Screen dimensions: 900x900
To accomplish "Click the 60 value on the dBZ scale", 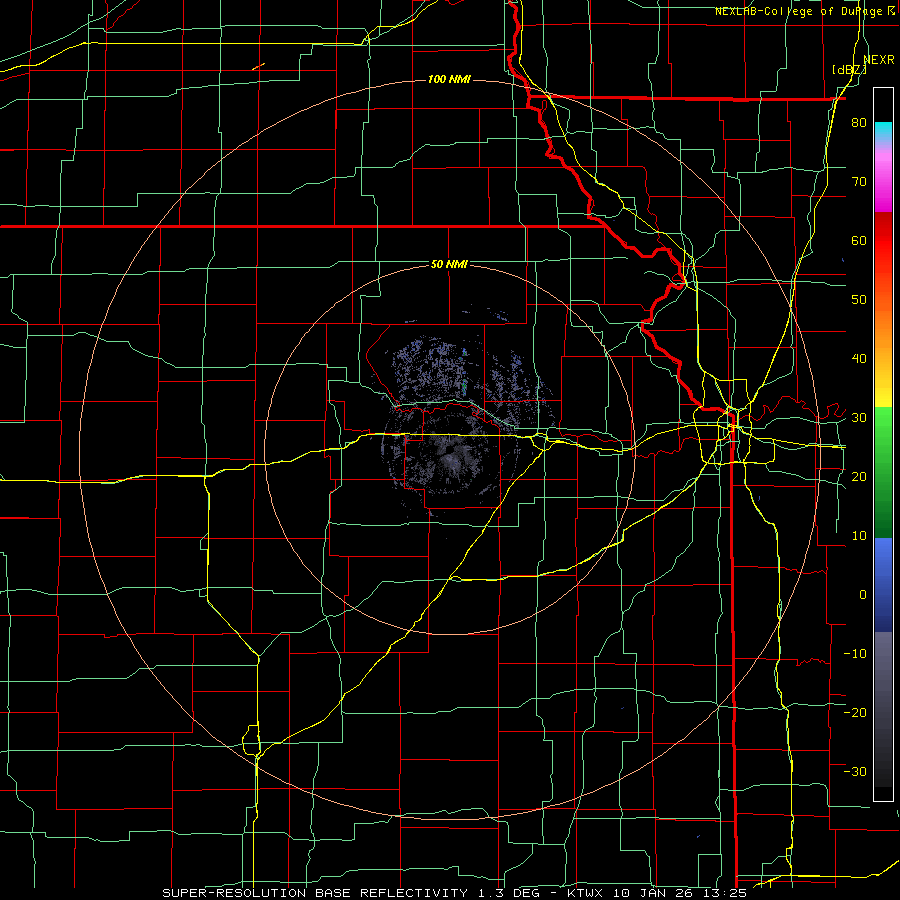I will 859,240.
